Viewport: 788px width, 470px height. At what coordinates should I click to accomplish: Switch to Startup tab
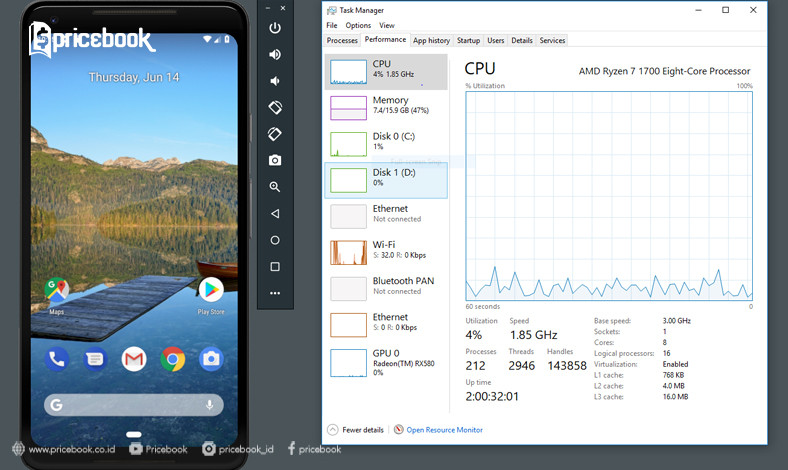coord(468,40)
